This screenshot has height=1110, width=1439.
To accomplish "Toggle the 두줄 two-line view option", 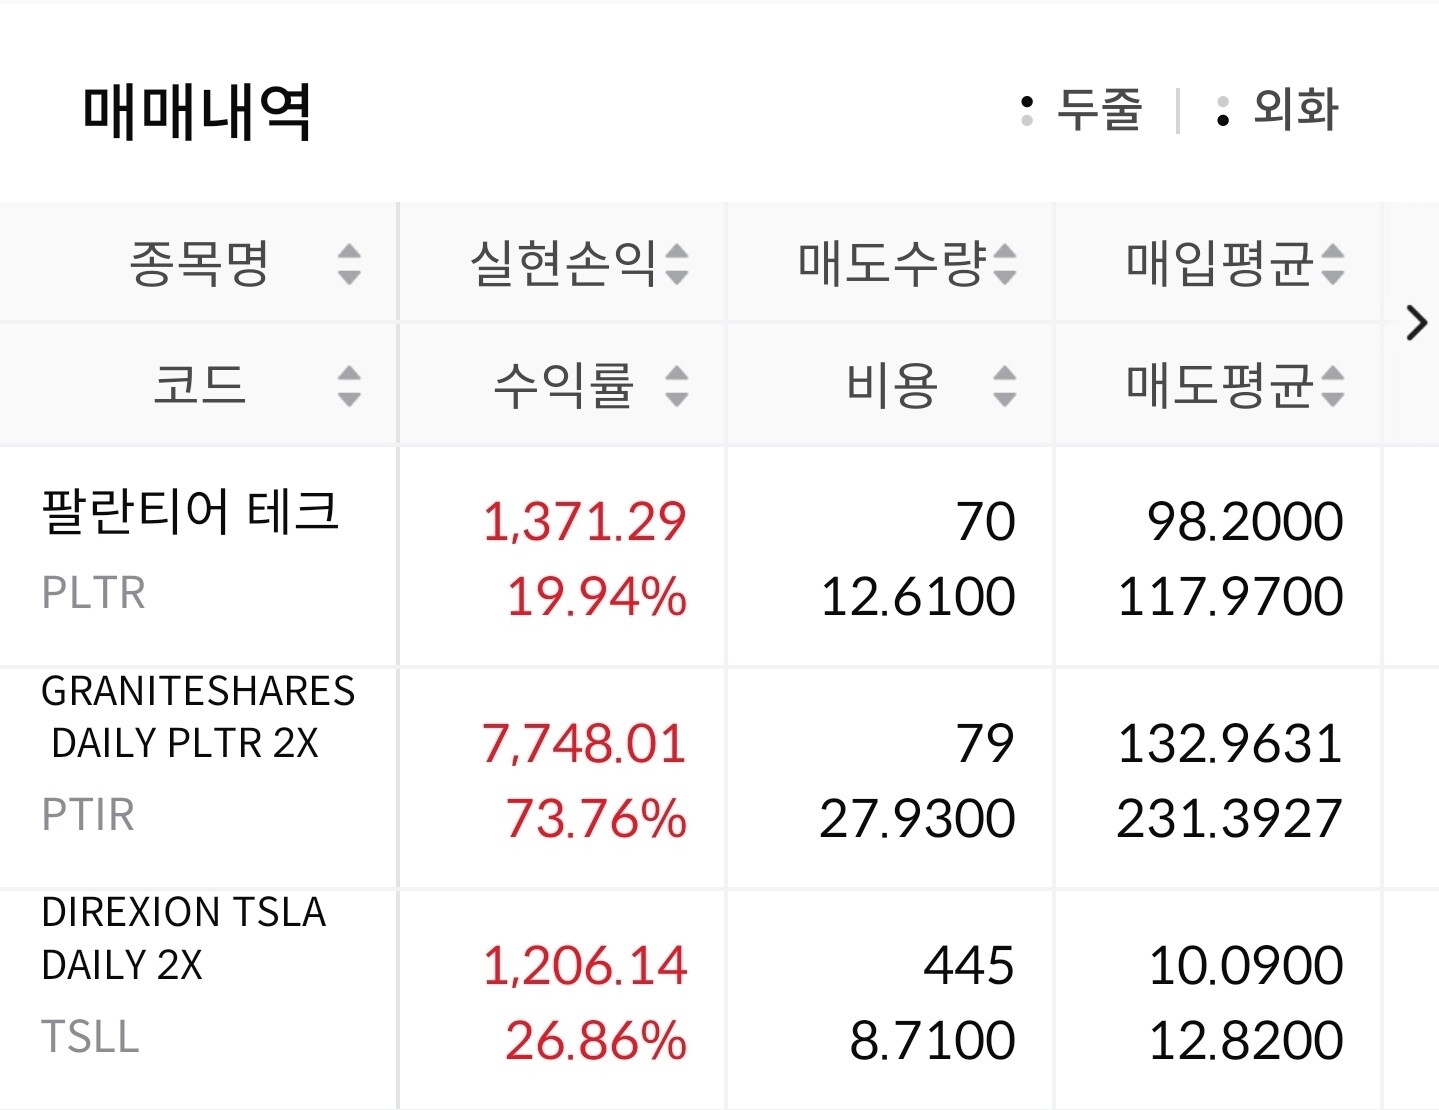I will (x=1082, y=110).
